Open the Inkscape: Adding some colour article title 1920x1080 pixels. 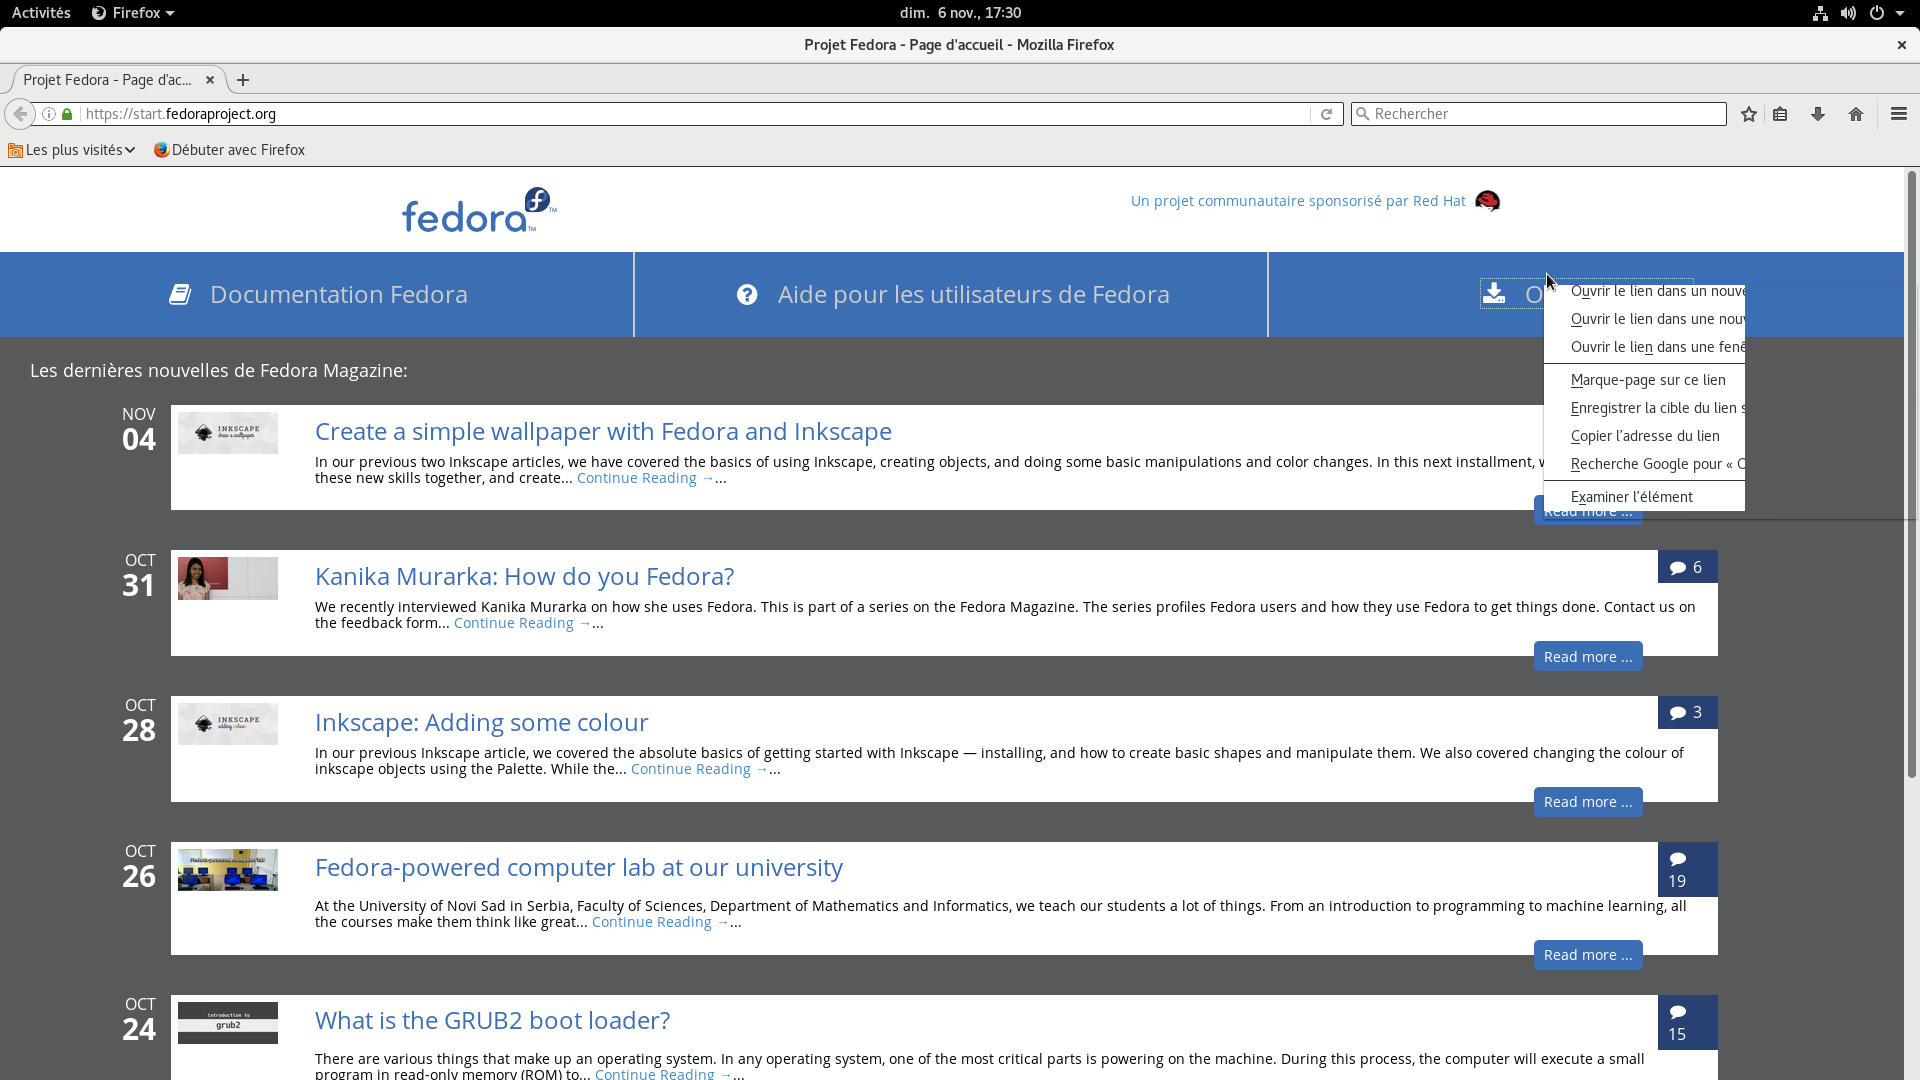(481, 722)
